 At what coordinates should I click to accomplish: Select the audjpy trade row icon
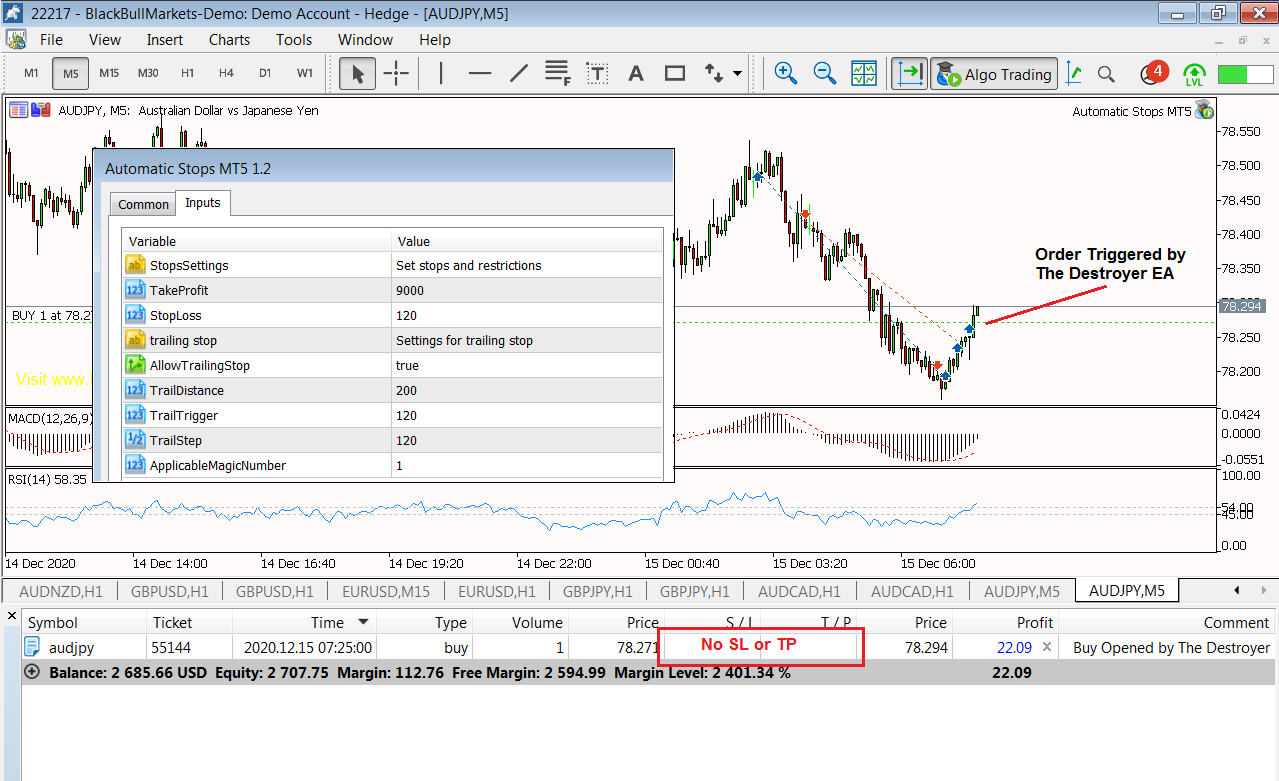pos(33,647)
